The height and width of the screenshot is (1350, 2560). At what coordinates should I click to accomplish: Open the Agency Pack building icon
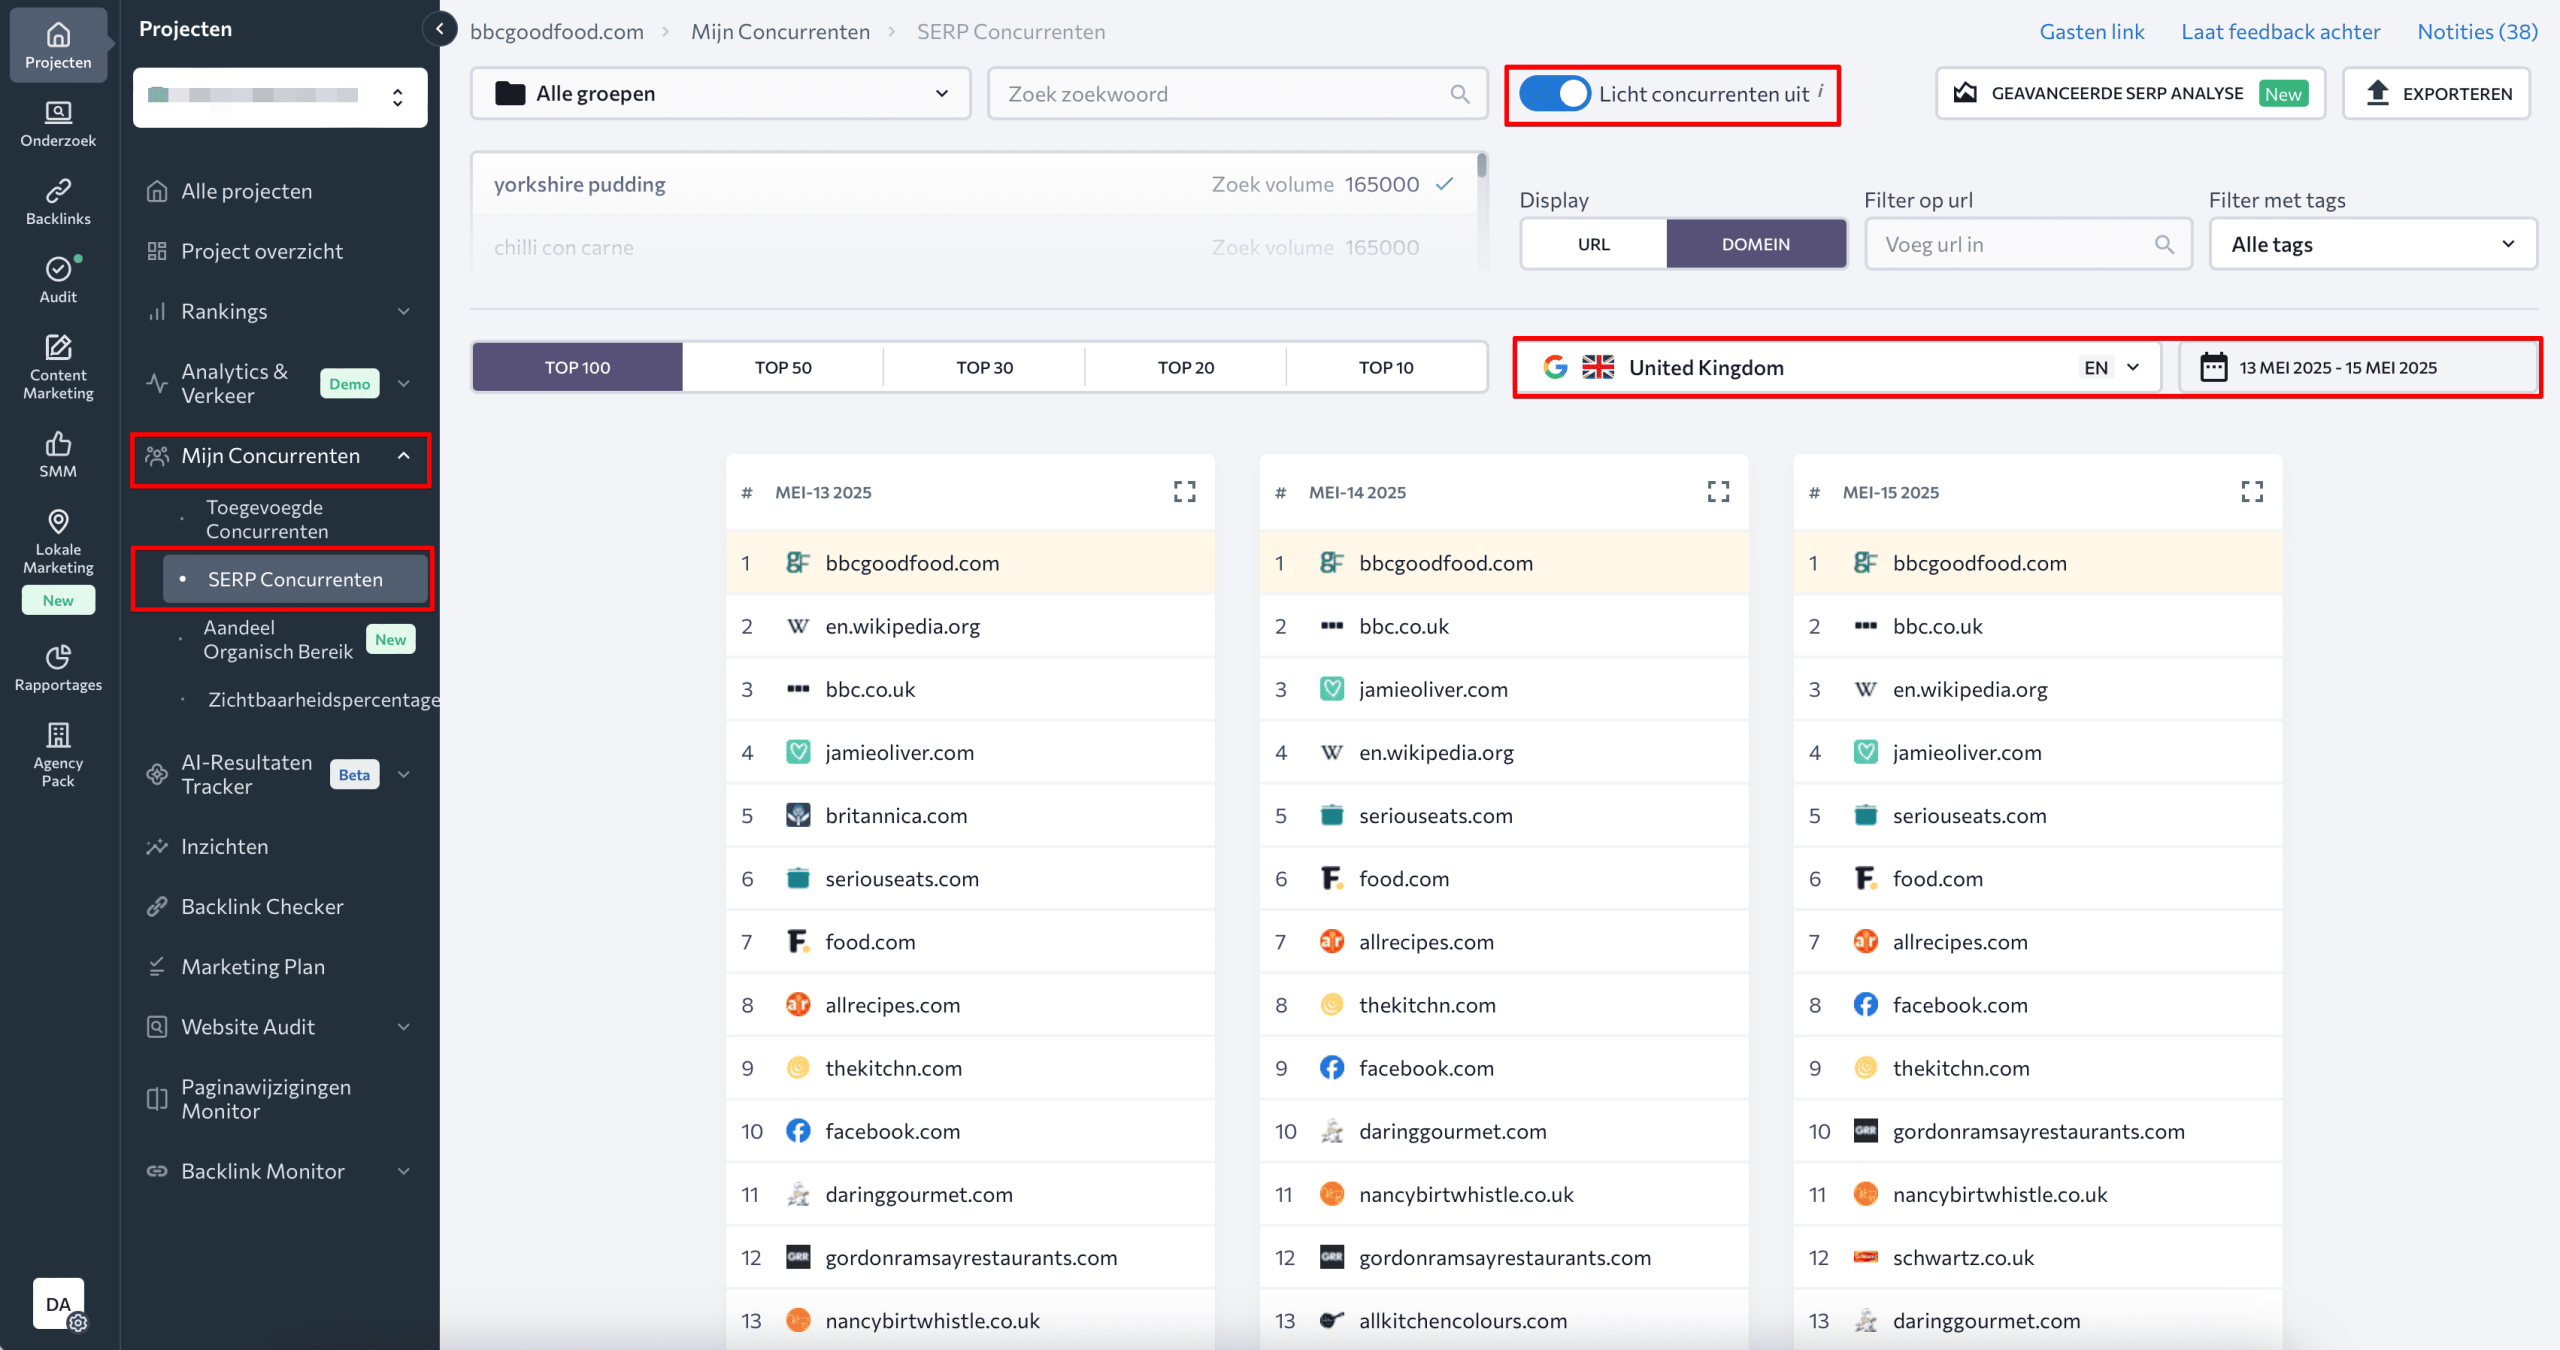[x=58, y=754]
